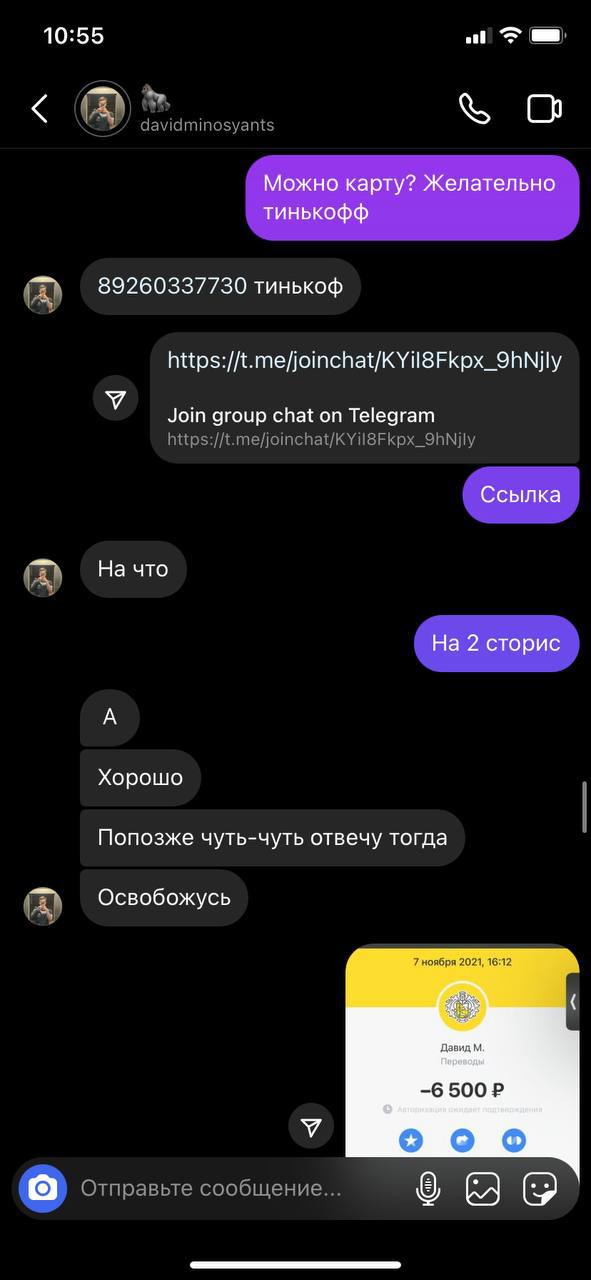This screenshot has width=591, height=1280.
Task: Open the blue camera button in the message bar
Action: tap(43, 1188)
